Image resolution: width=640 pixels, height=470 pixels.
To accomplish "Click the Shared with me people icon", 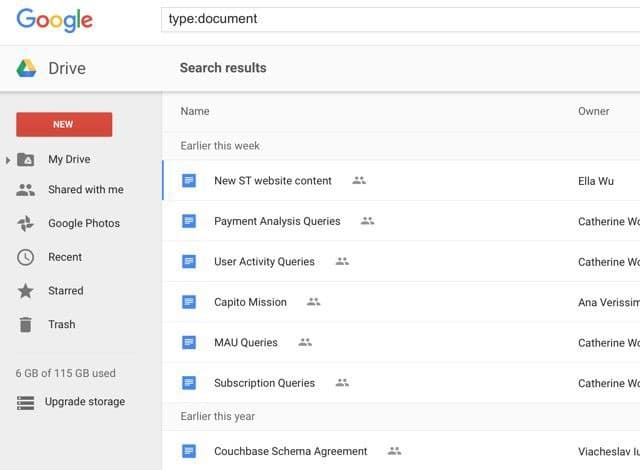I will (x=26, y=190).
